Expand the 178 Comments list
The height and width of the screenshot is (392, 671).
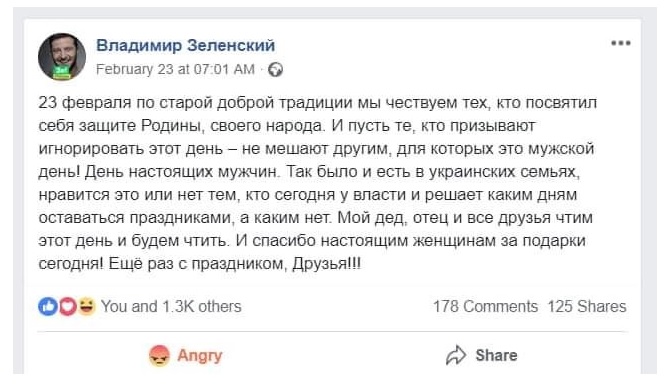pos(485,306)
